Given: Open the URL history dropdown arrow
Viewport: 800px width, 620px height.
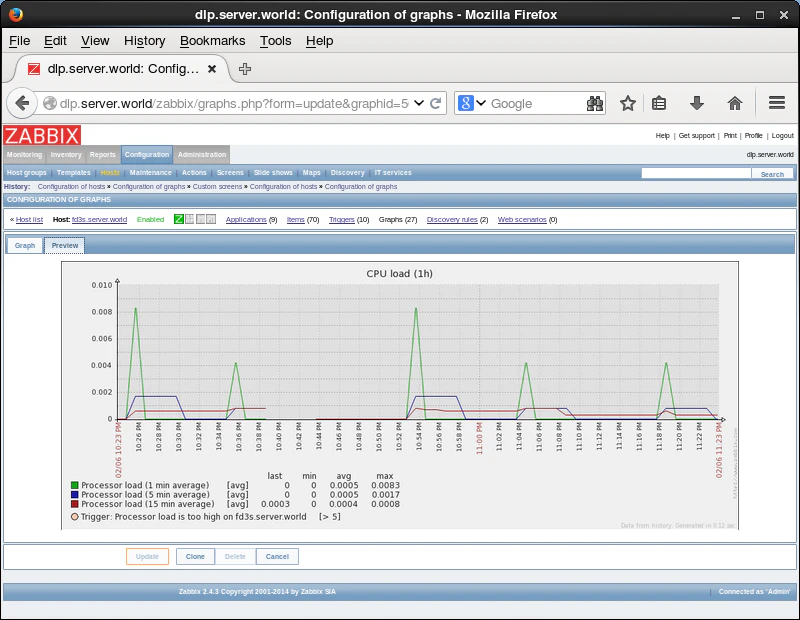Looking at the screenshot, I should pos(419,103).
